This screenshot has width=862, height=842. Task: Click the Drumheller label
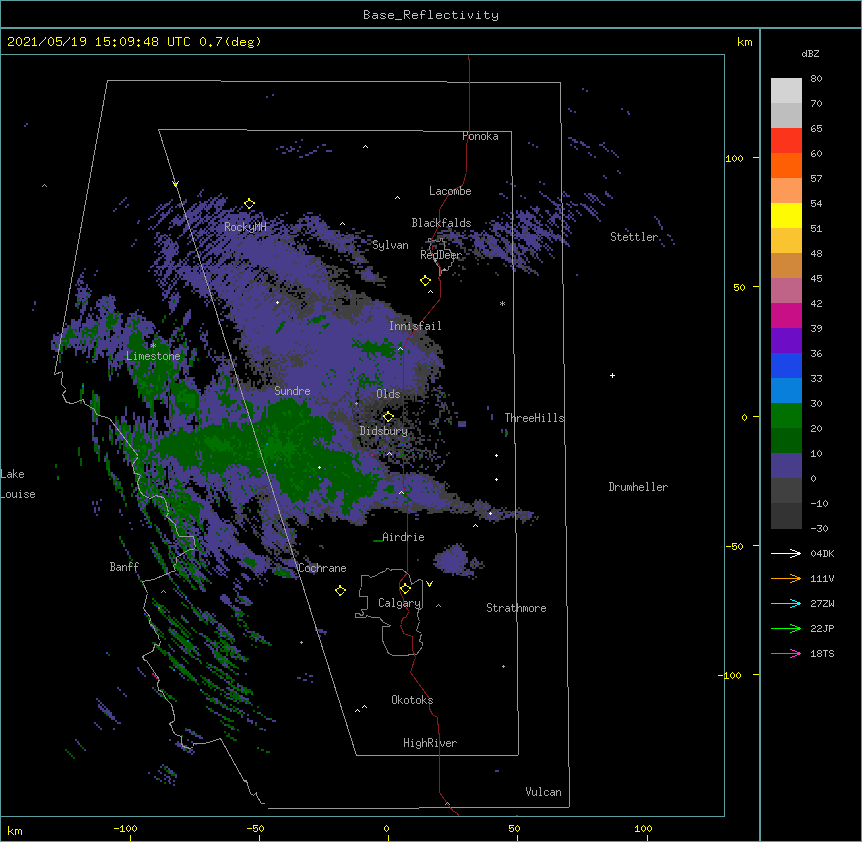[638, 487]
